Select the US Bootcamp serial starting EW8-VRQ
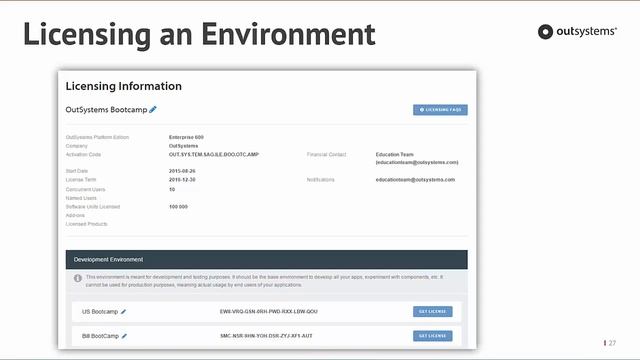This screenshot has width=640, height=360. click(x=269, y=311)
